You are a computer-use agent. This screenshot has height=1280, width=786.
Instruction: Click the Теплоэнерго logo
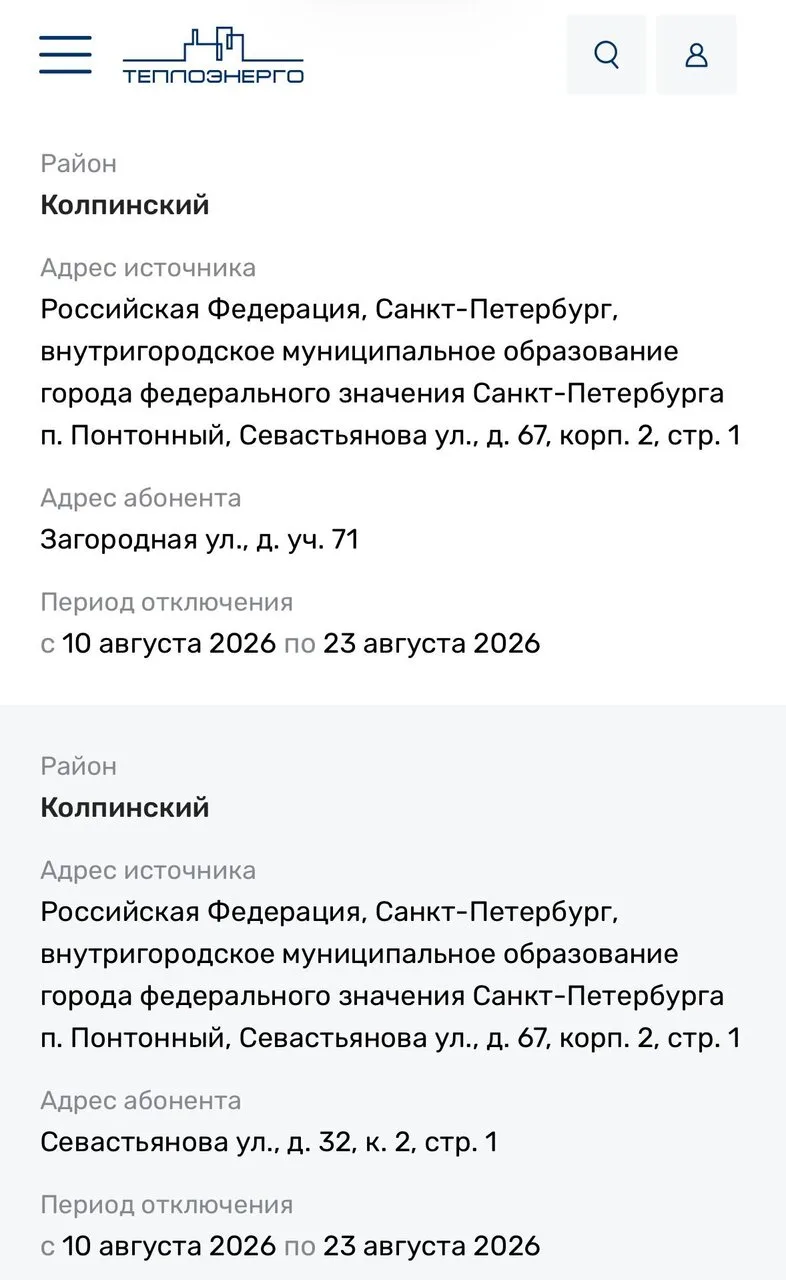pyautogui.click(x=213, y=55)
